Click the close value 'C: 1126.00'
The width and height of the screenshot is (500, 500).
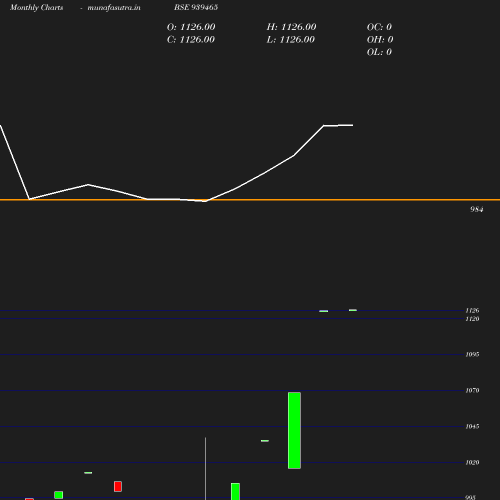(191, 40)
